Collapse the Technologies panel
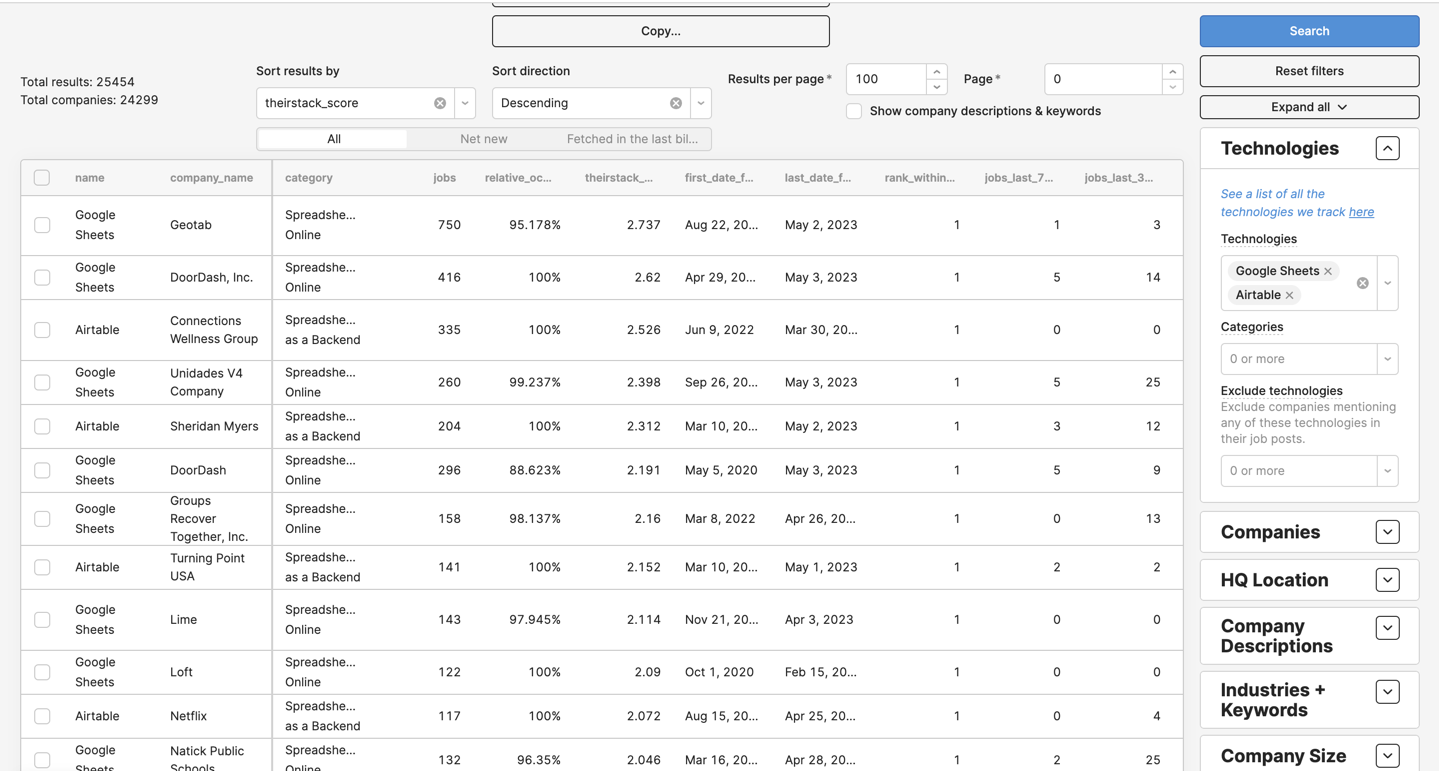The width and height of the screenshot is (1439, 771). 1387,149
